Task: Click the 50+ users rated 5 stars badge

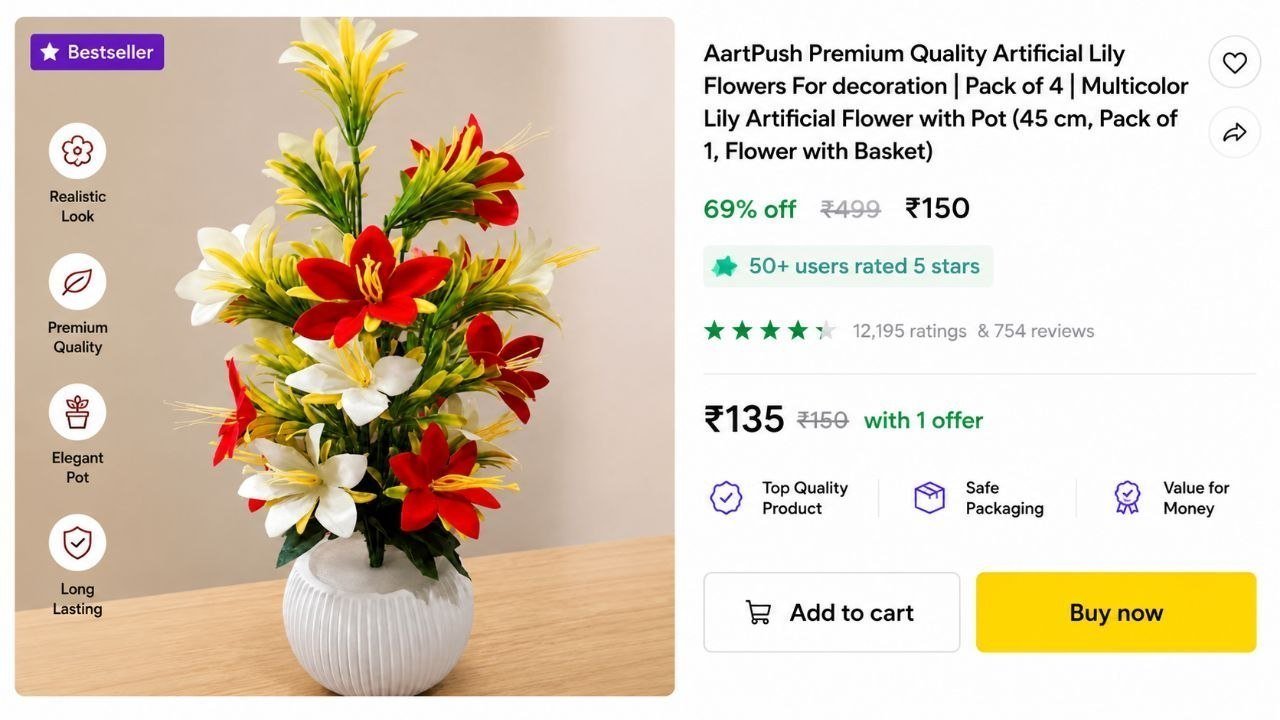Action: pos(848,266)
